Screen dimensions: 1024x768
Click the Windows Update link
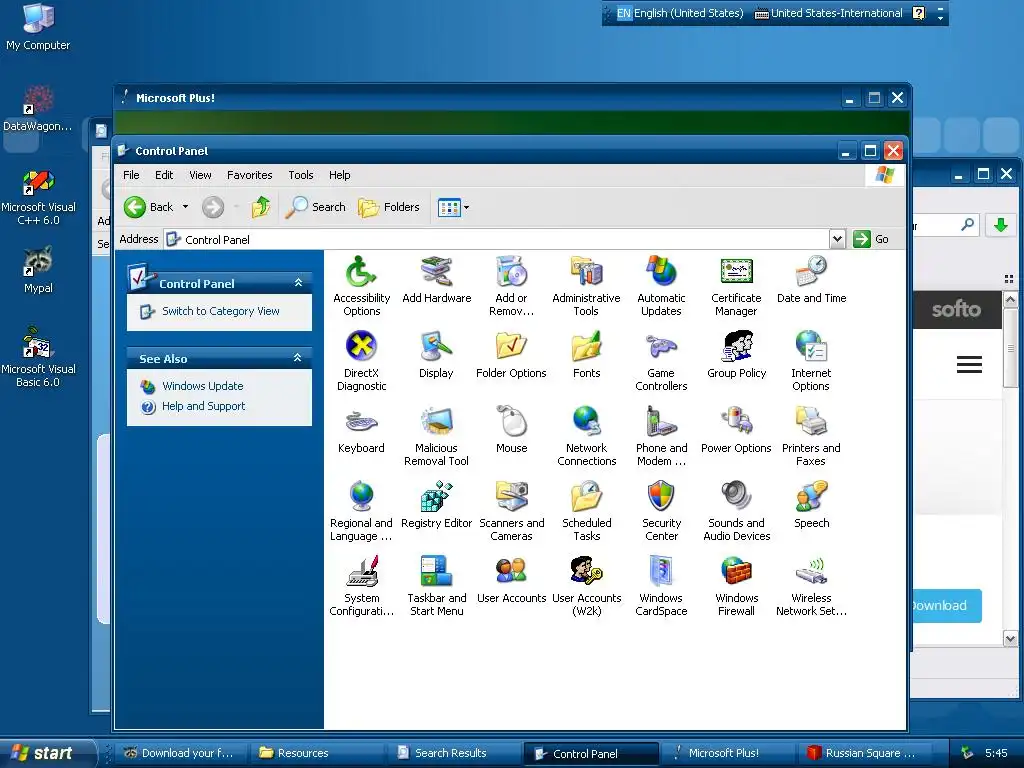tap(202, 386)
